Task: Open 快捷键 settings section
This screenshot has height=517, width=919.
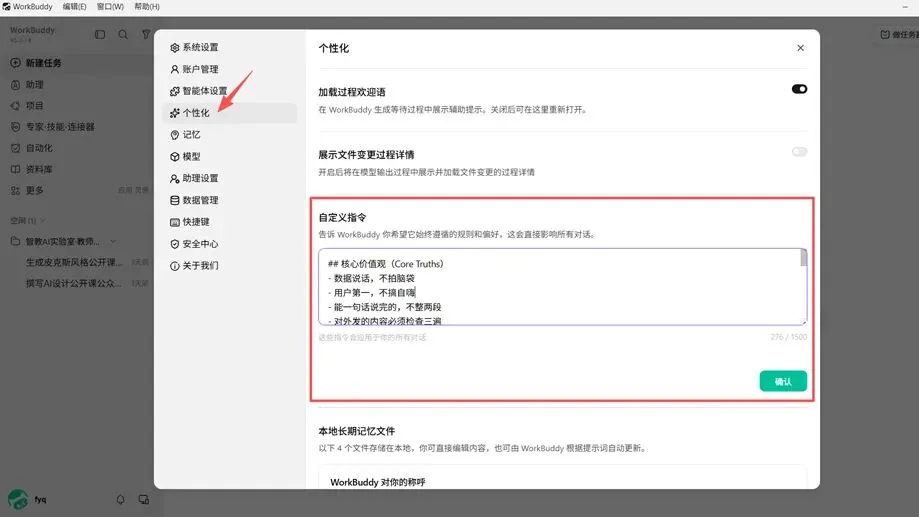Action: pyautogui.click(x=229, y=222)
